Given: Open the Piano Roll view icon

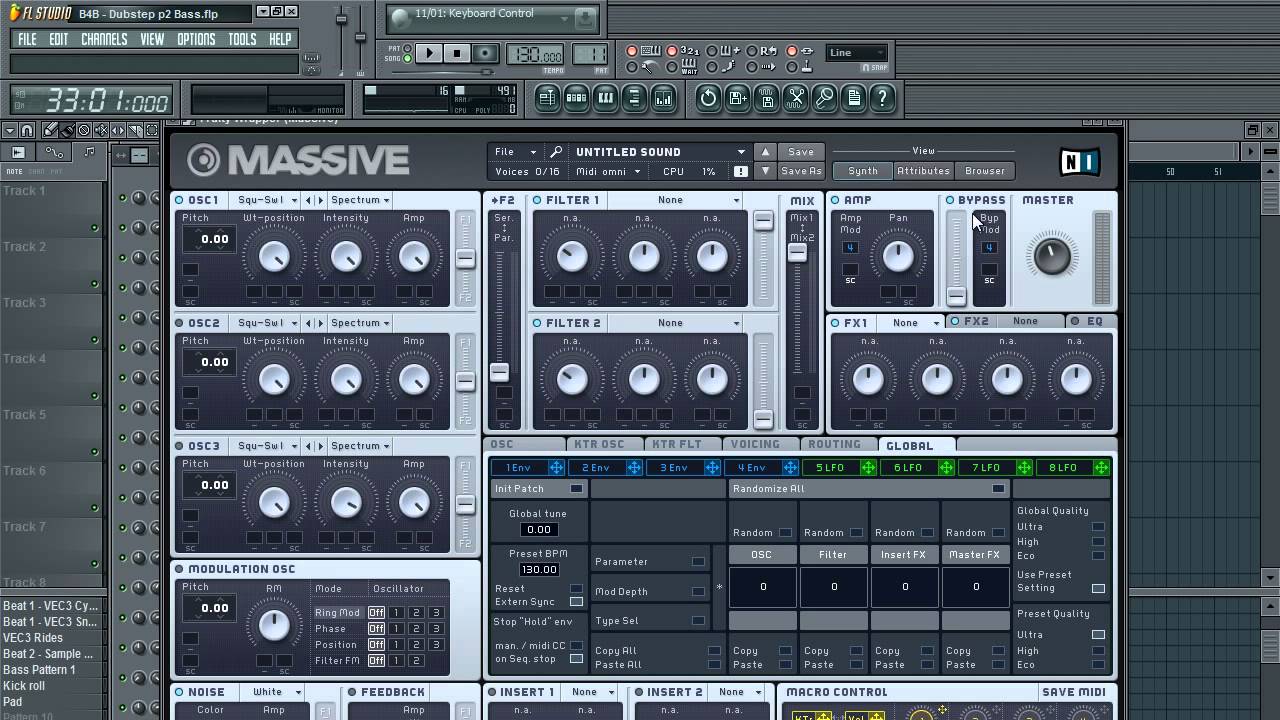Looking at the screenshot, I should [605, 98].
